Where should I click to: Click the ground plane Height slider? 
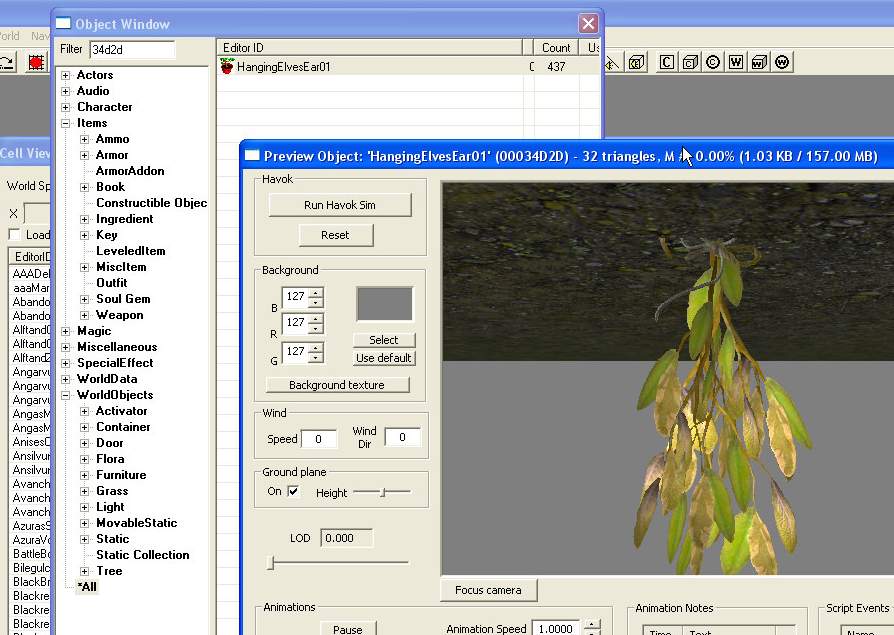point(381,492)
